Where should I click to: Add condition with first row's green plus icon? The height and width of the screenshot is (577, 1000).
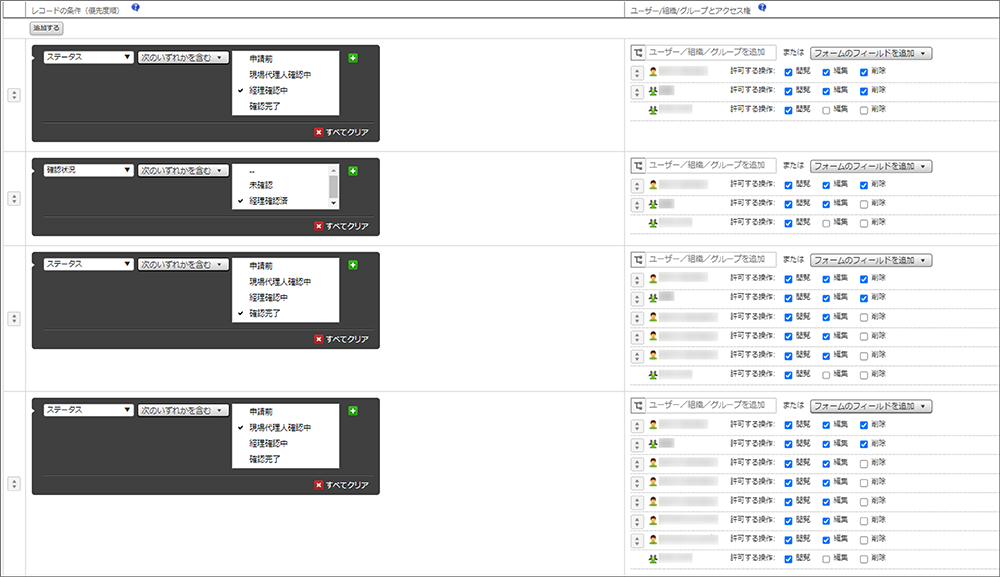coord(353,58)
